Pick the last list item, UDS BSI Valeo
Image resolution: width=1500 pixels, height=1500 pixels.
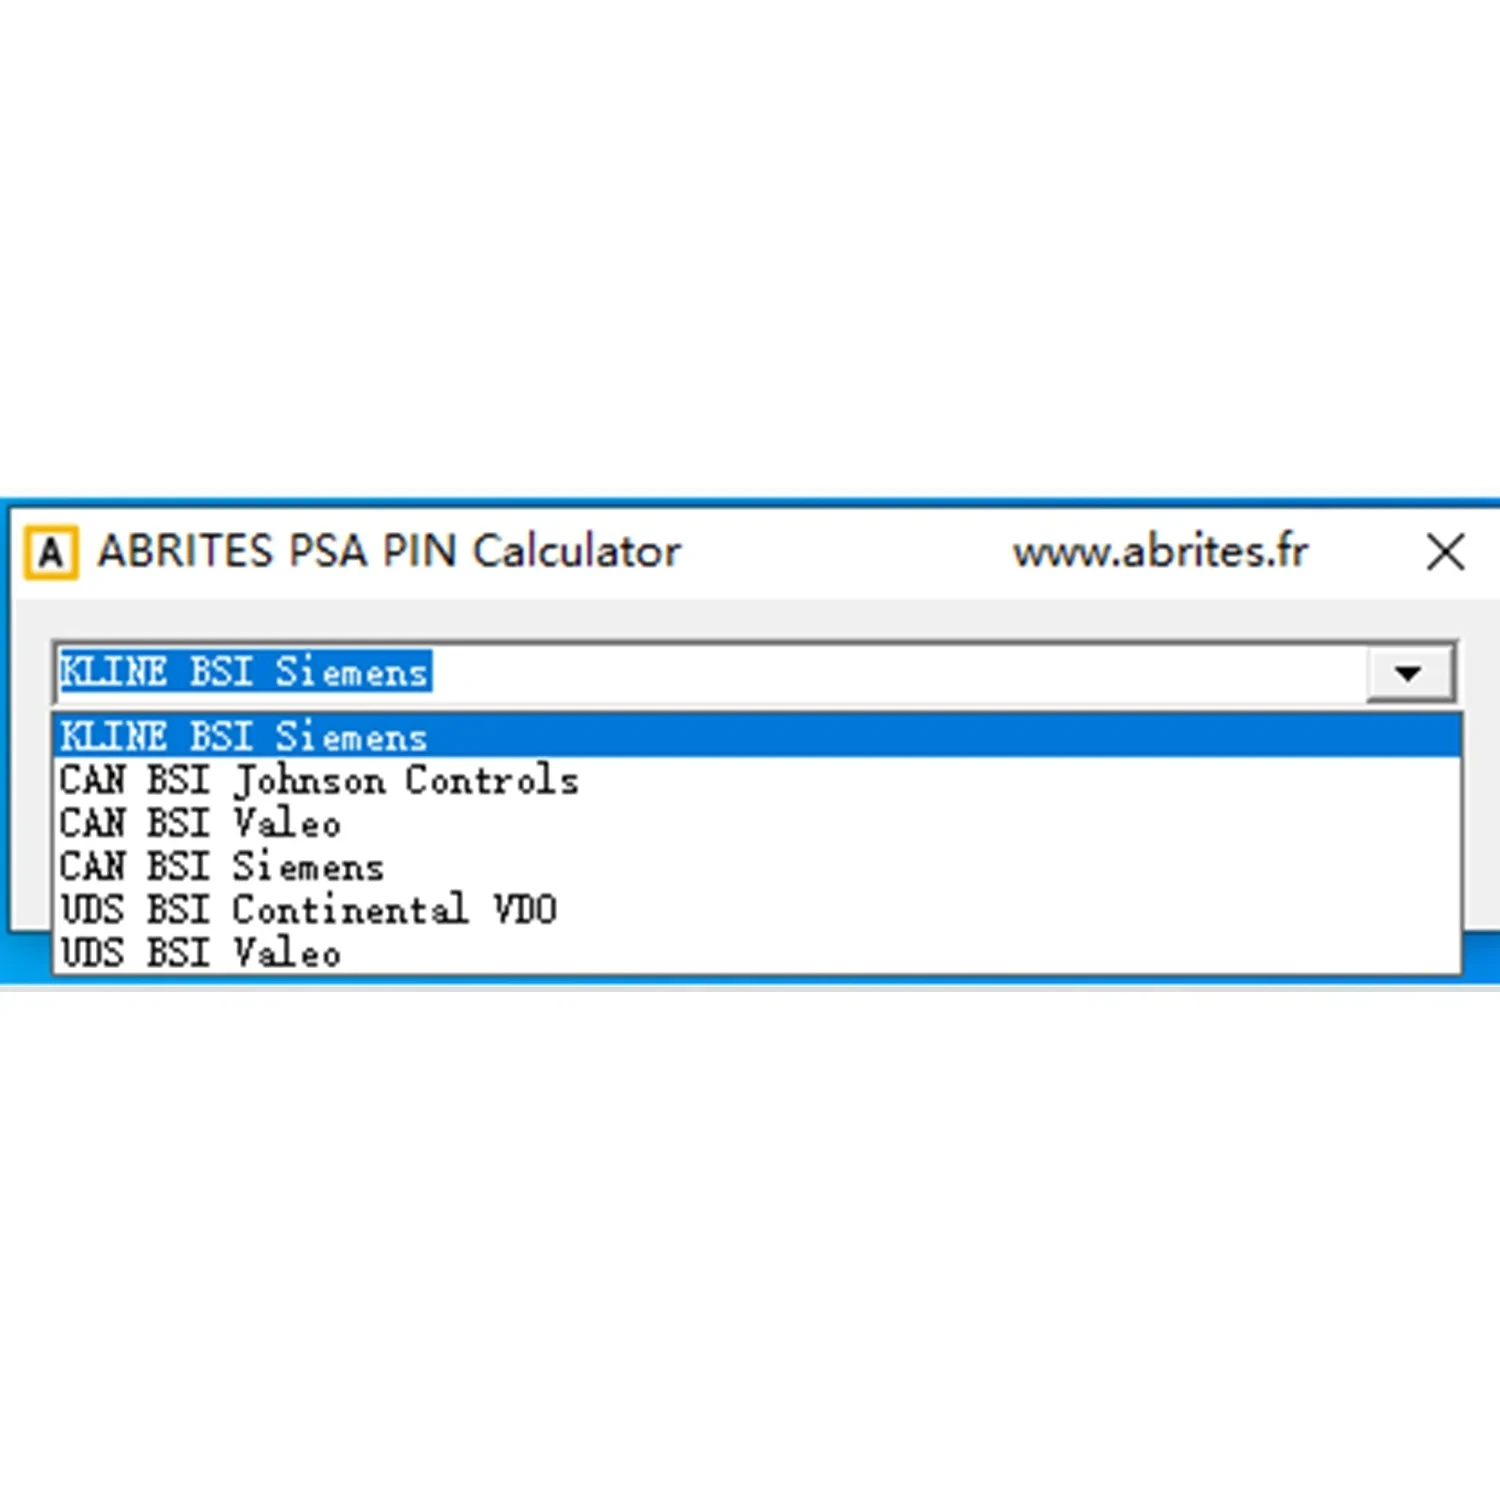[x=757, y=952]
